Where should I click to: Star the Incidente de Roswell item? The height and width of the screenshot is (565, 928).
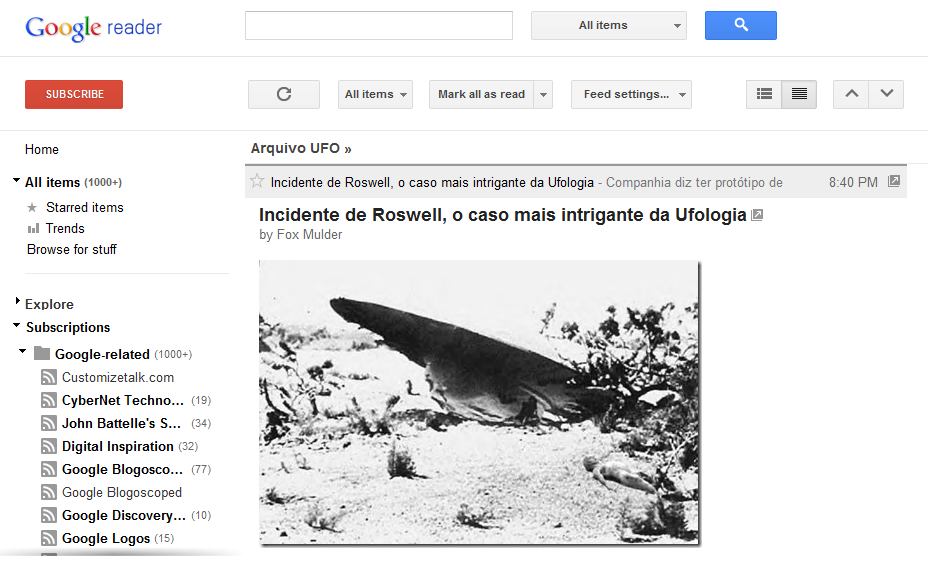(257, 181)
